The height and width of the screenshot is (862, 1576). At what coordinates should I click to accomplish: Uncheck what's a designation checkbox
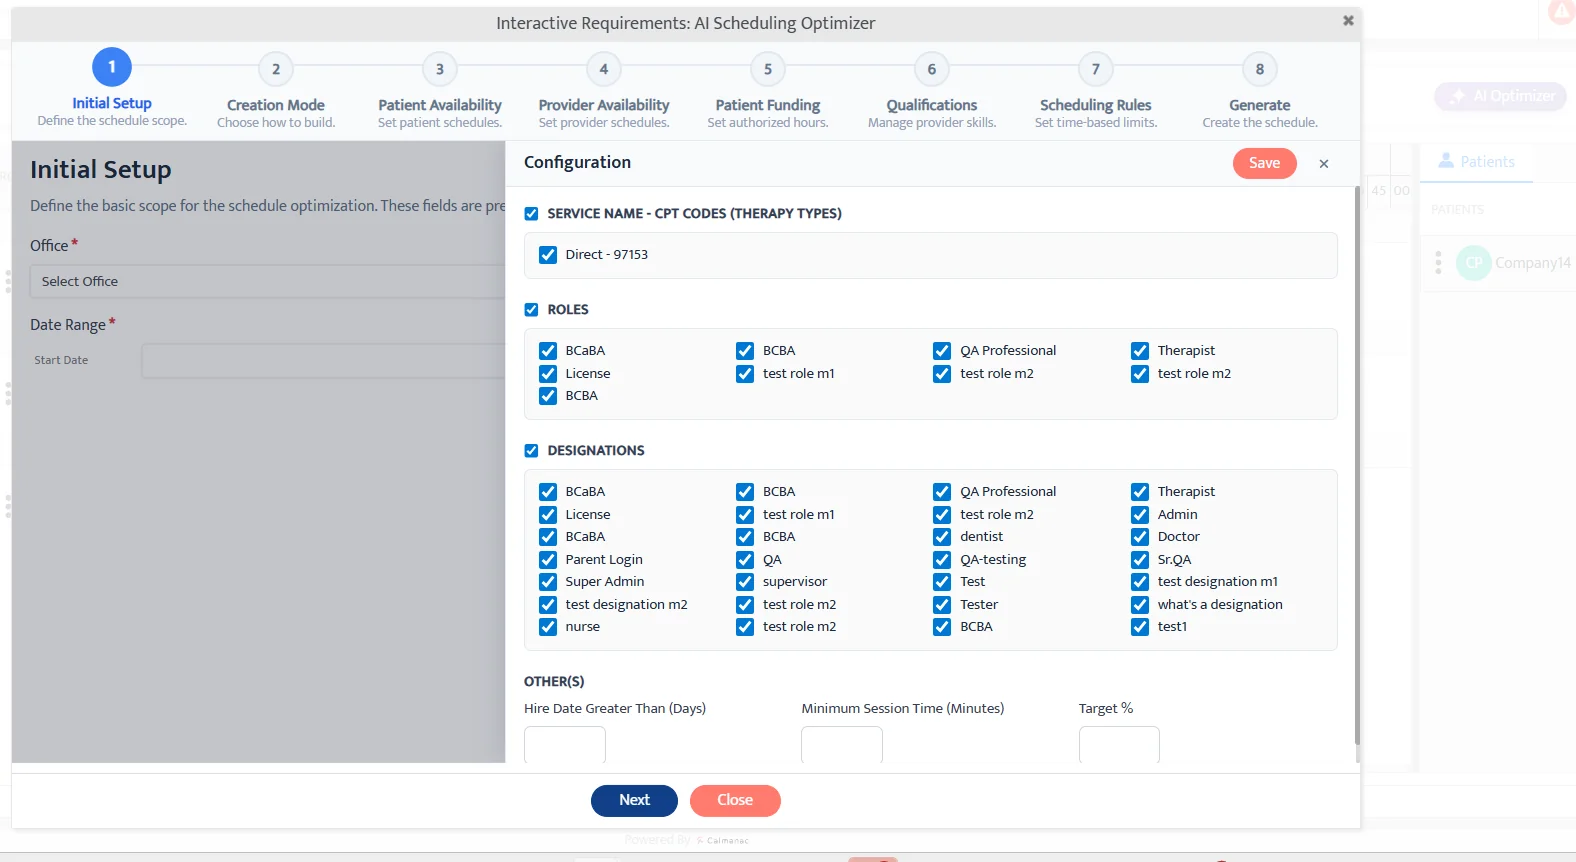coord(1140,605)
